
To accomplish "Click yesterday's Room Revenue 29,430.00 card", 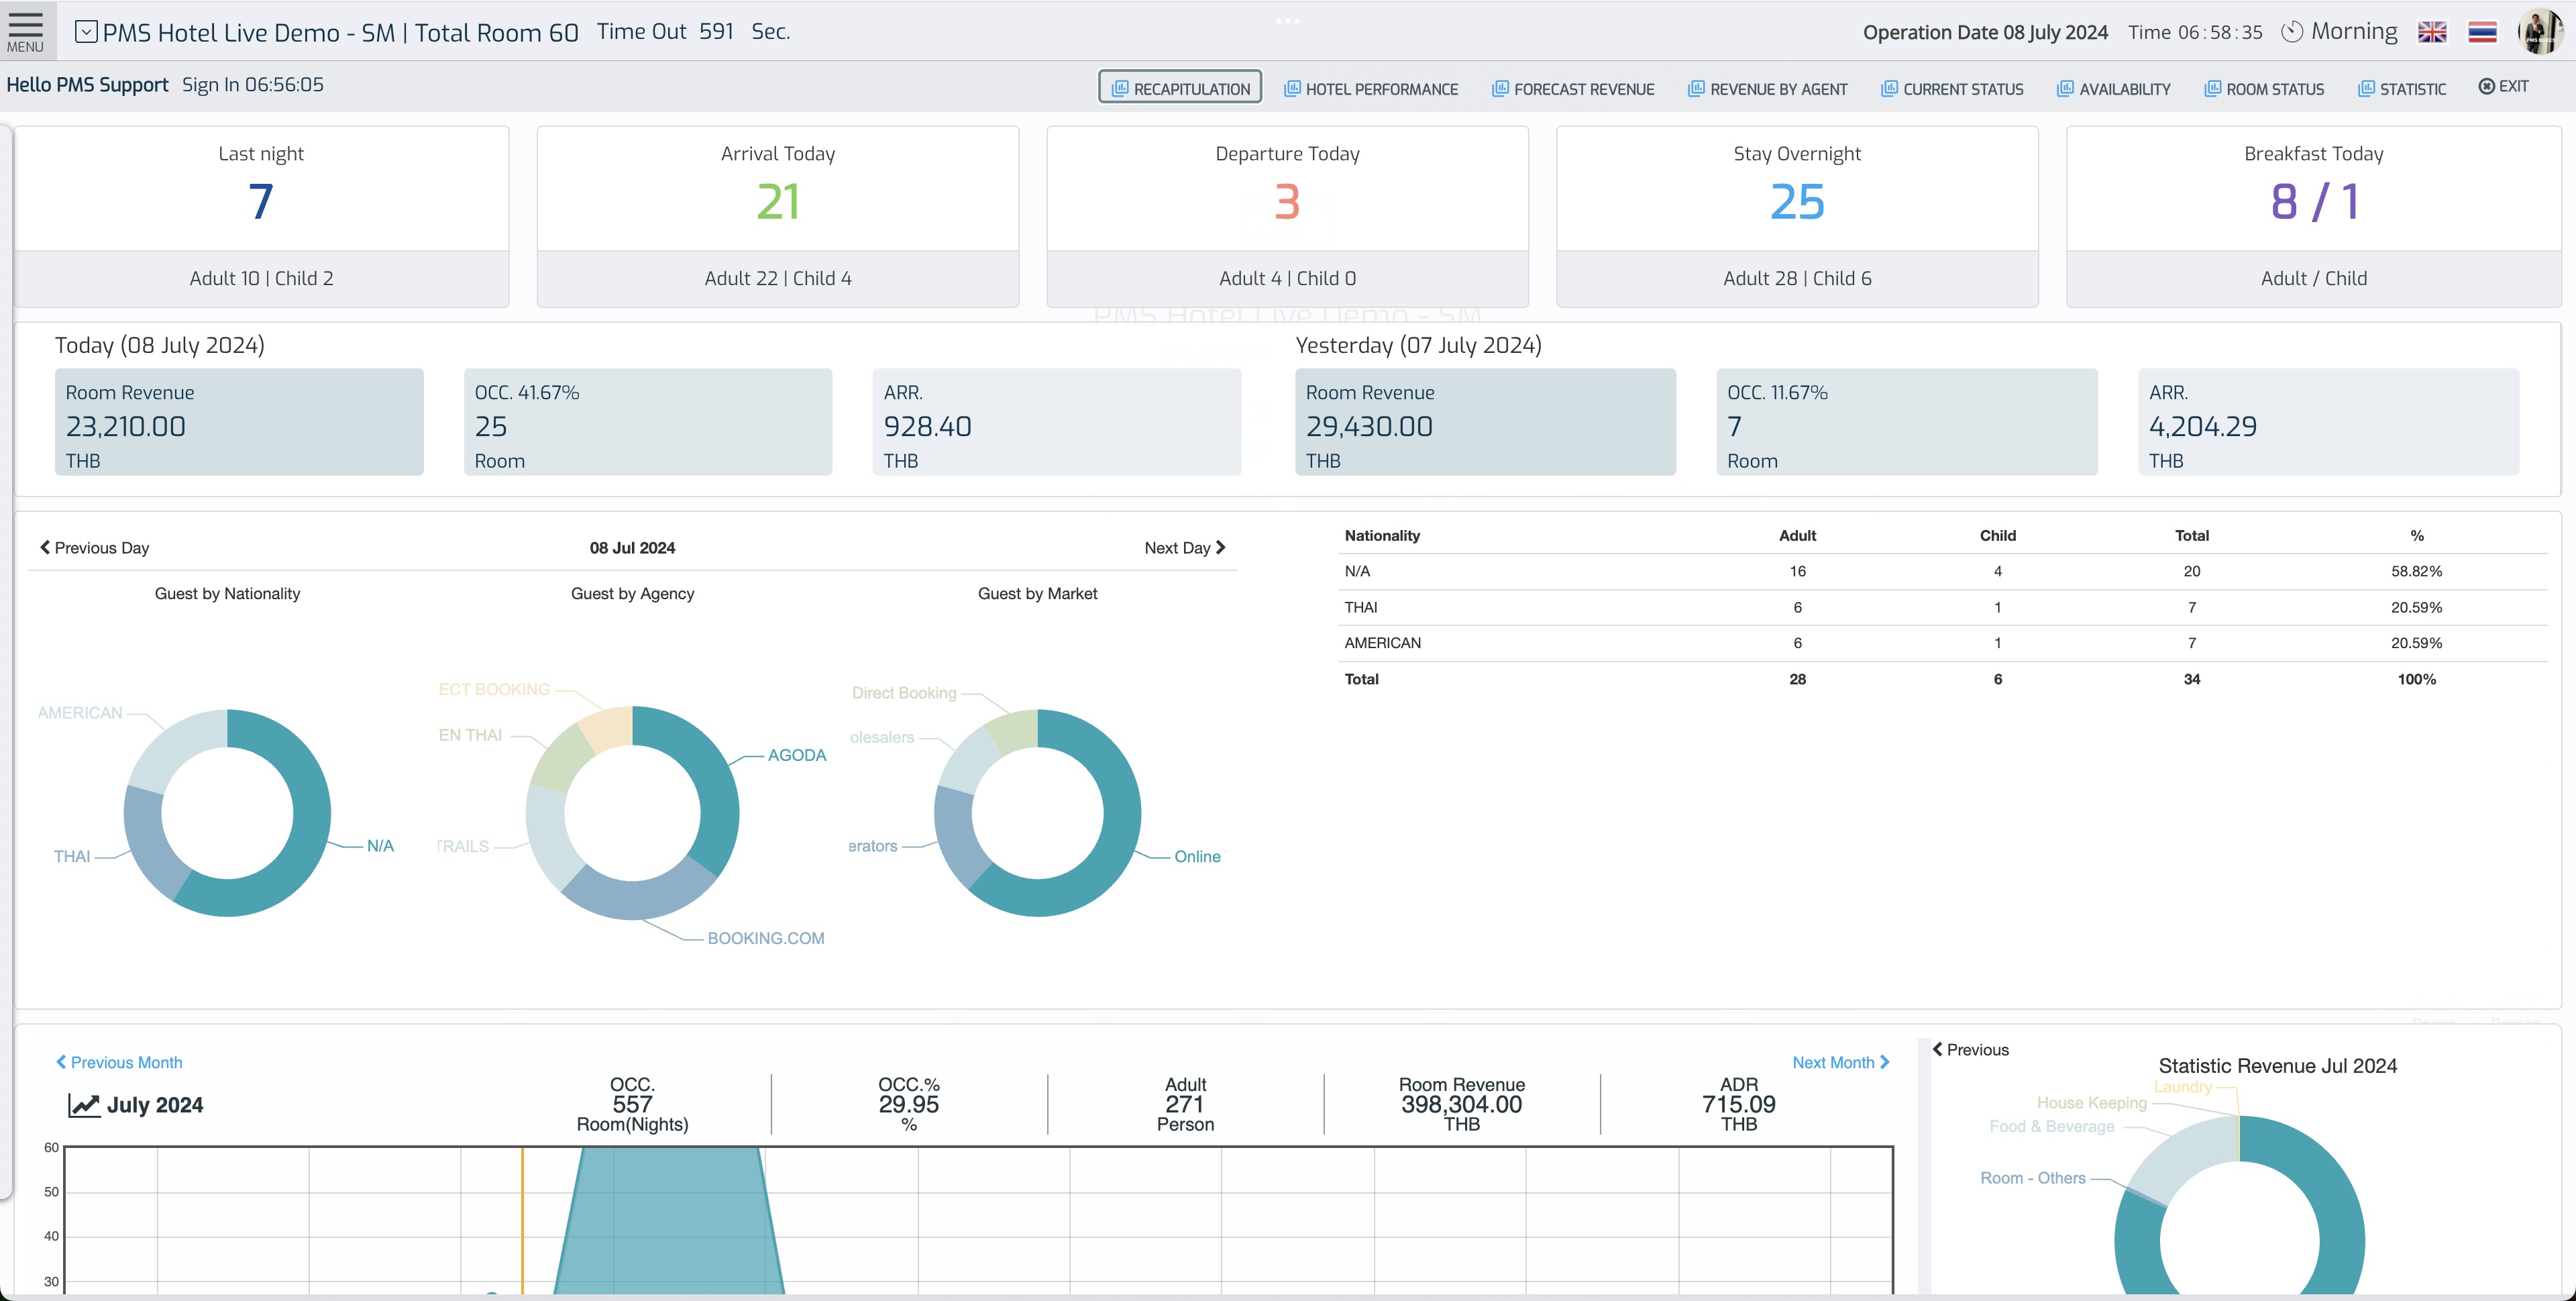I will coord(1485,422).
